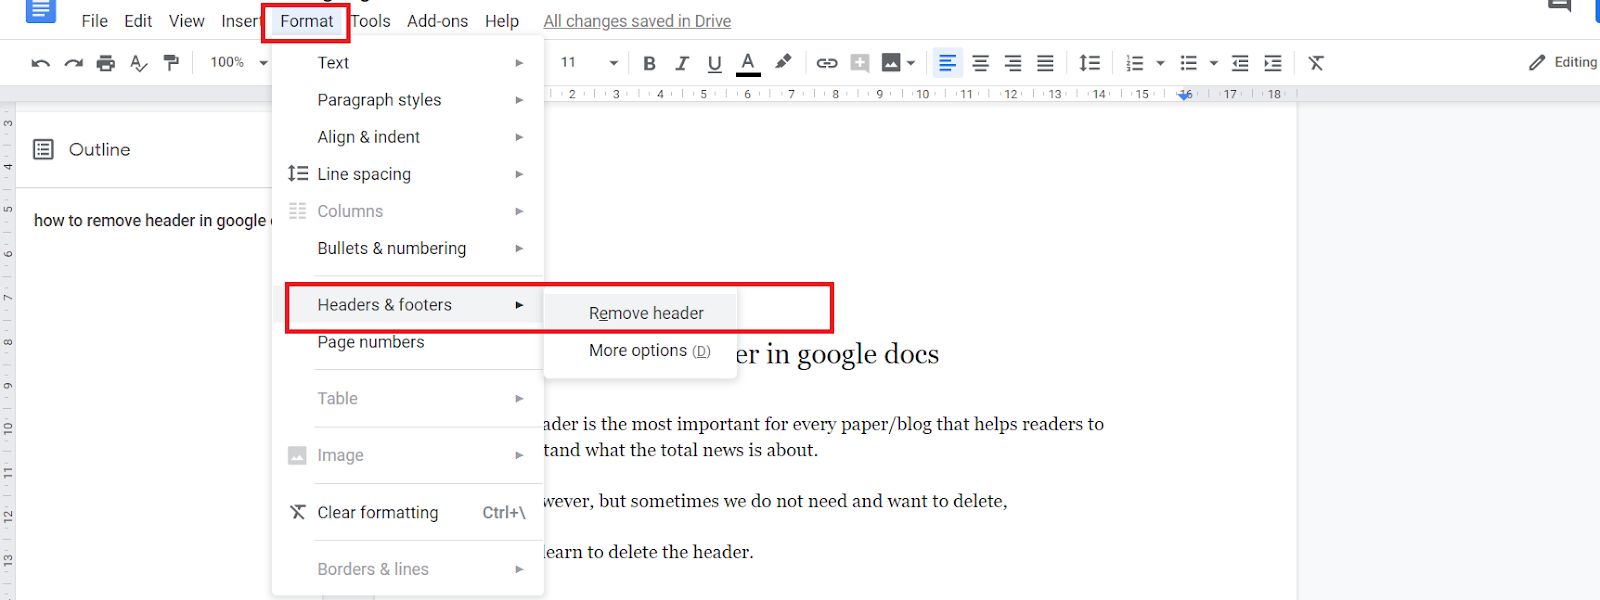The image size is (1600, 600).
Task: Choose Remove header option
Action: pyautogui.click(x=640, y=313)
